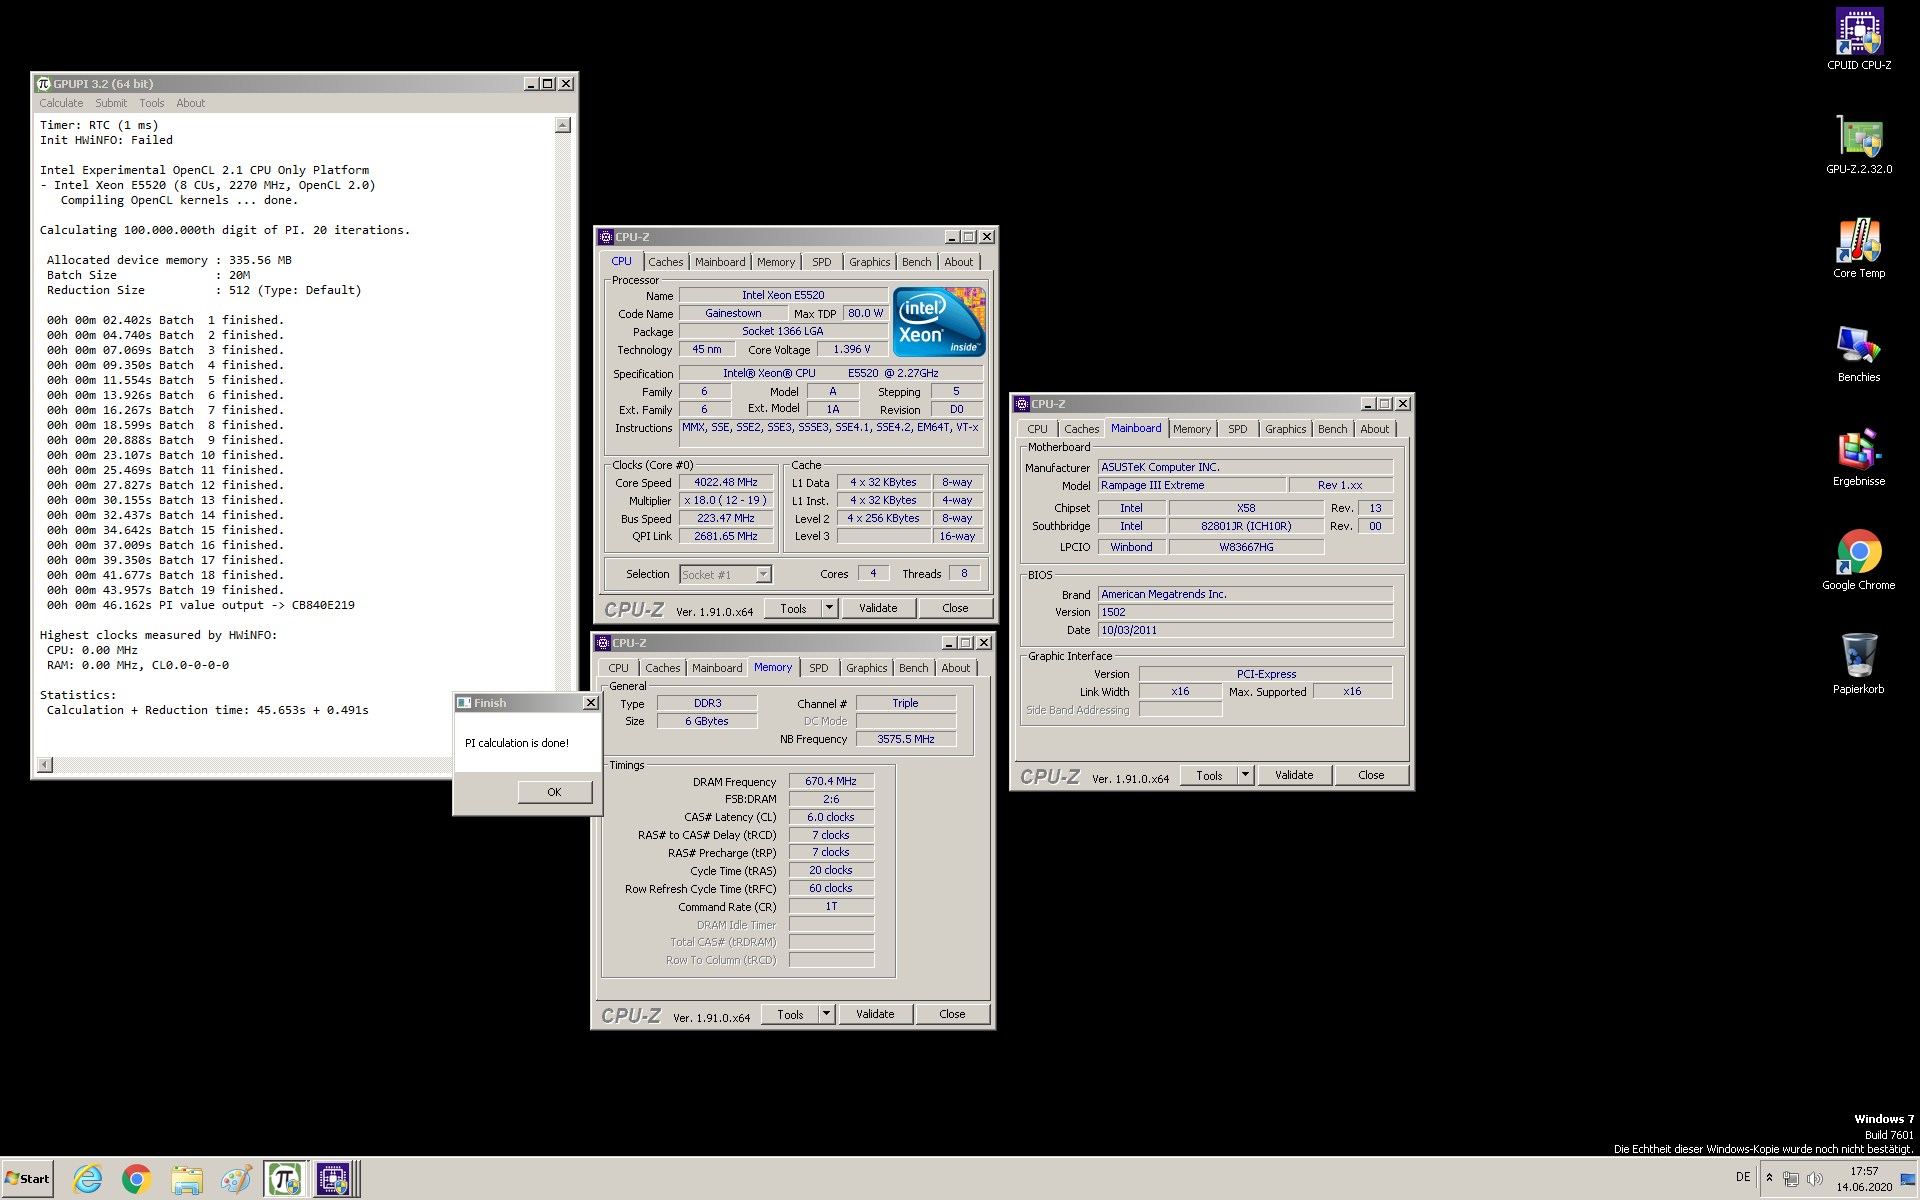
Task: Open the Papierkorb recycle bin
Action: pyautogui.click(x=1859, y=664)
